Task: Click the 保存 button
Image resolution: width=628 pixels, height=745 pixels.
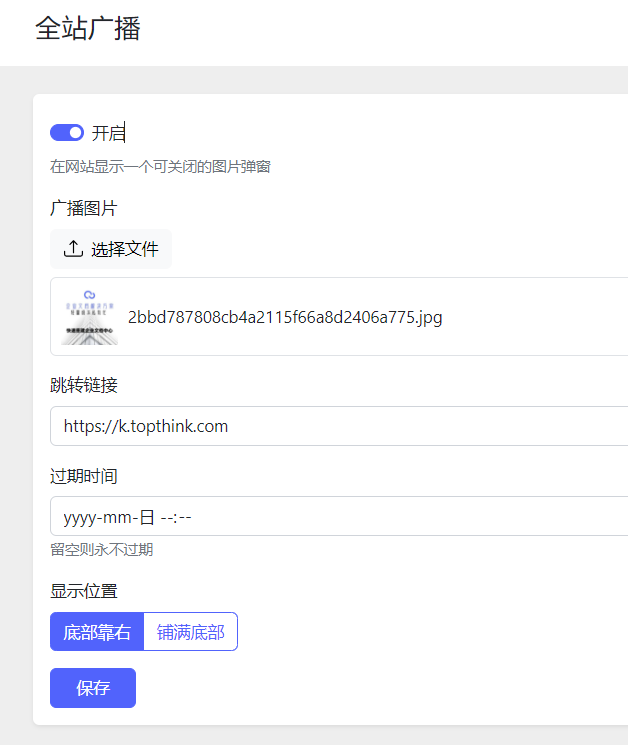Action: [x=93, y=688]
